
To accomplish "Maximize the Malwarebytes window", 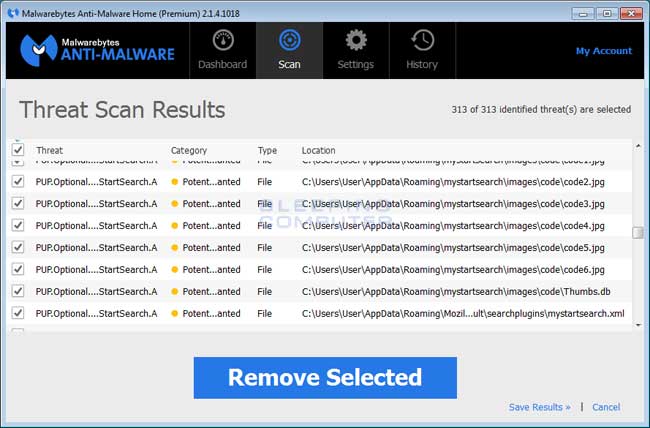I will [607, 14].
